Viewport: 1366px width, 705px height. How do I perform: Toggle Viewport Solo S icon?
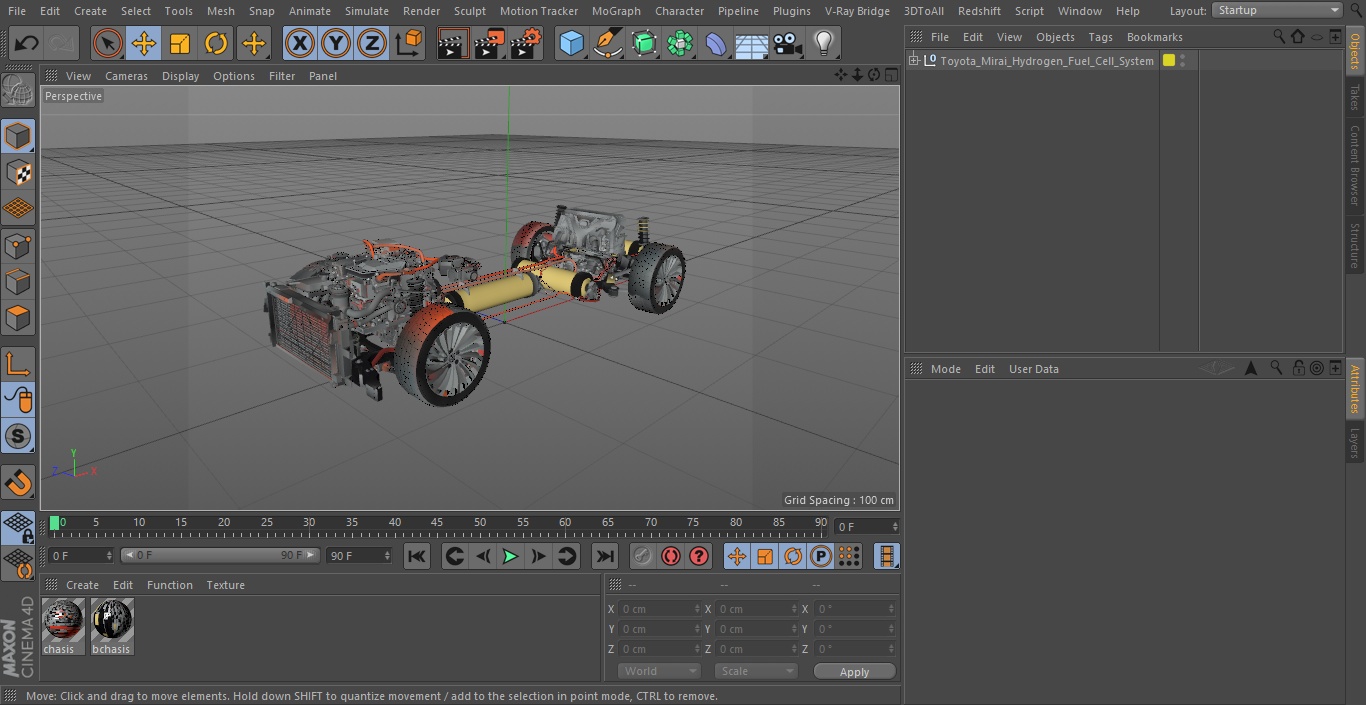click(x=18, y=436)
